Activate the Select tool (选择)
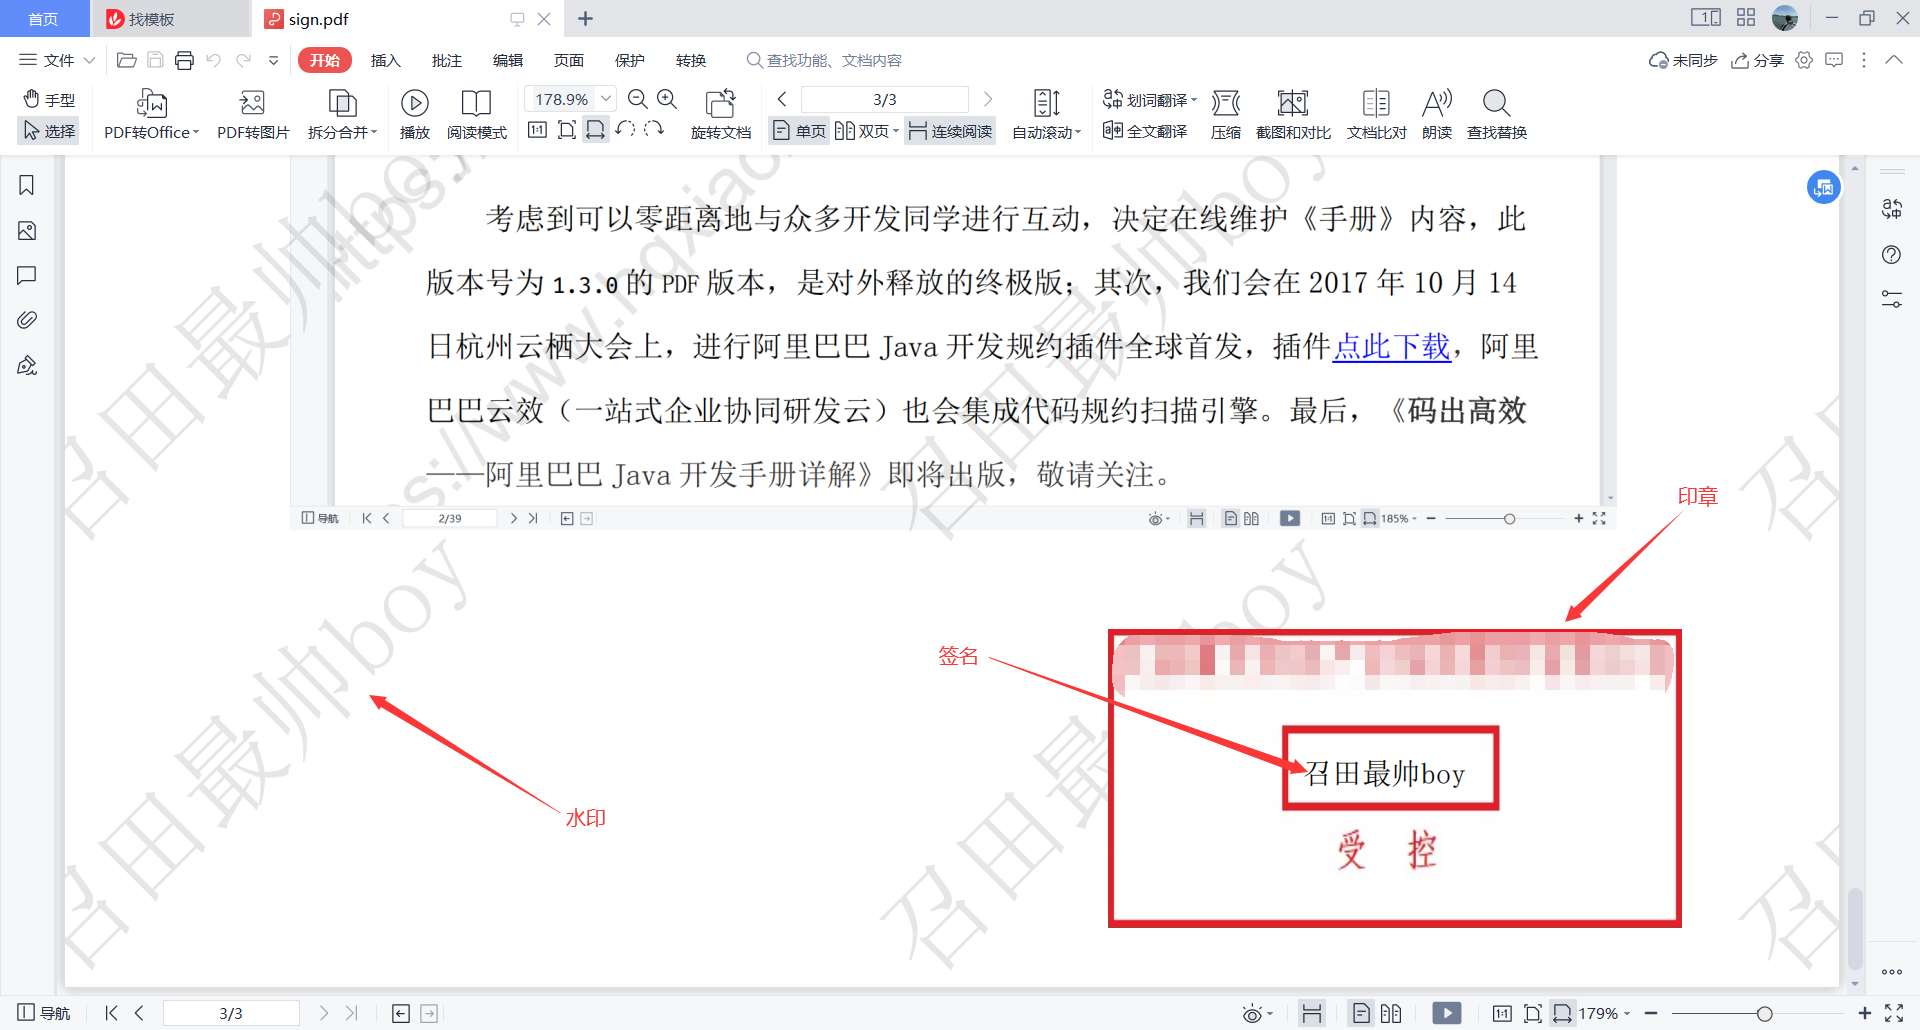1920x1030 pixels. coord(49,131)
